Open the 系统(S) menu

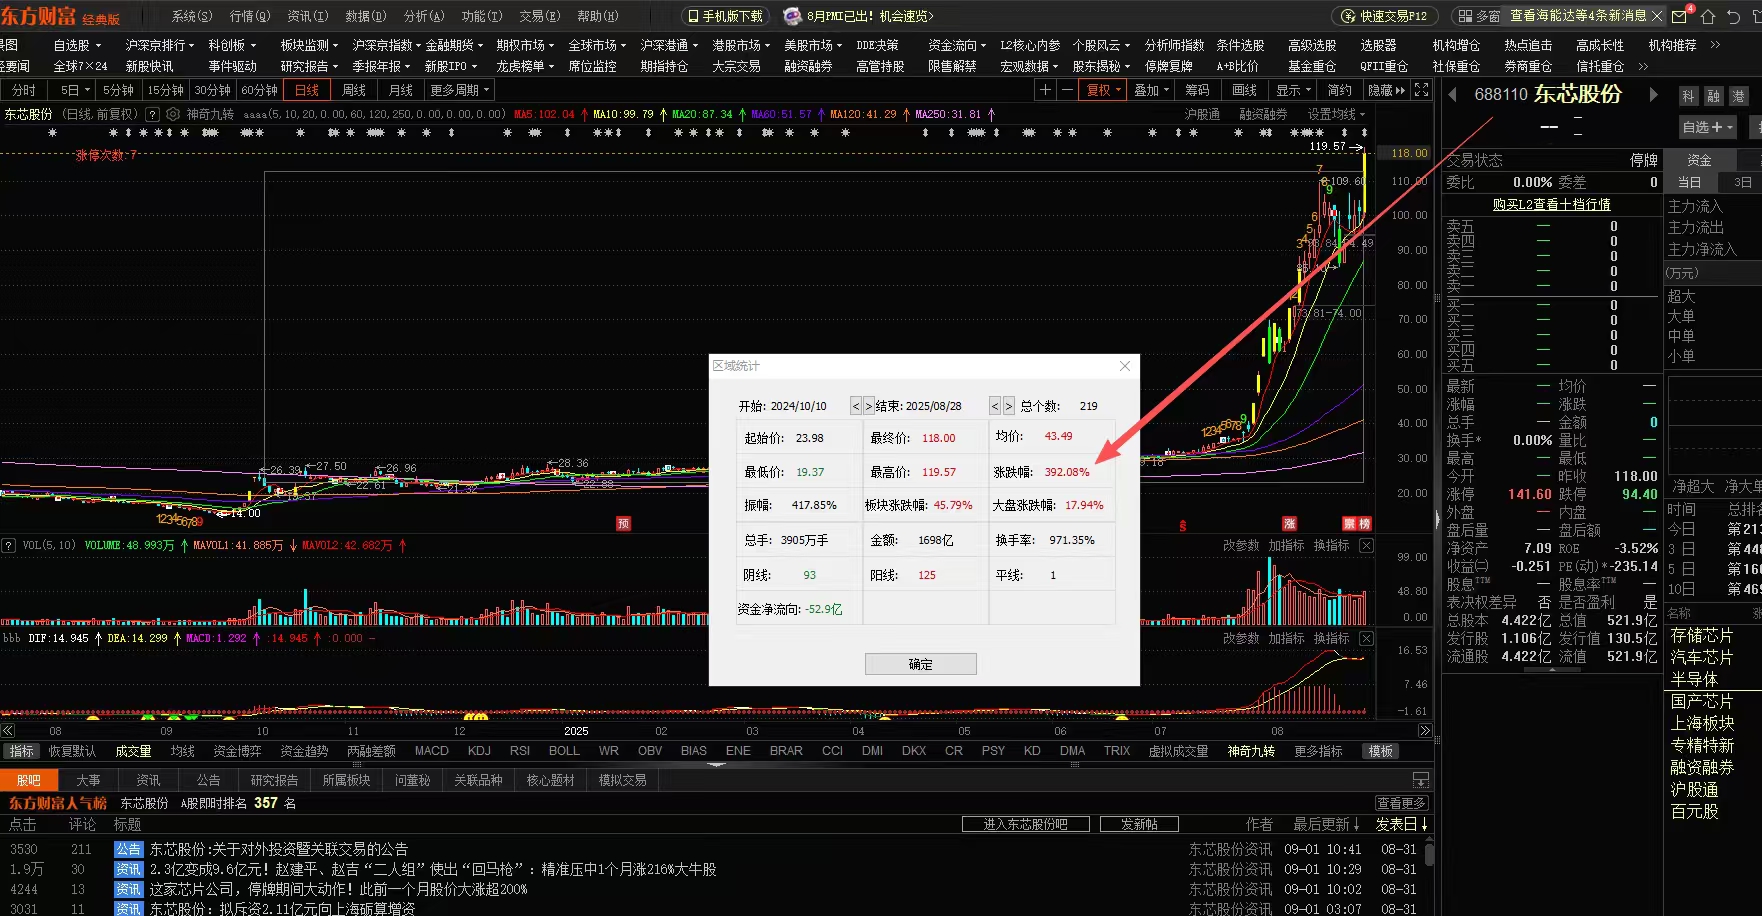[x=192, y=16]
